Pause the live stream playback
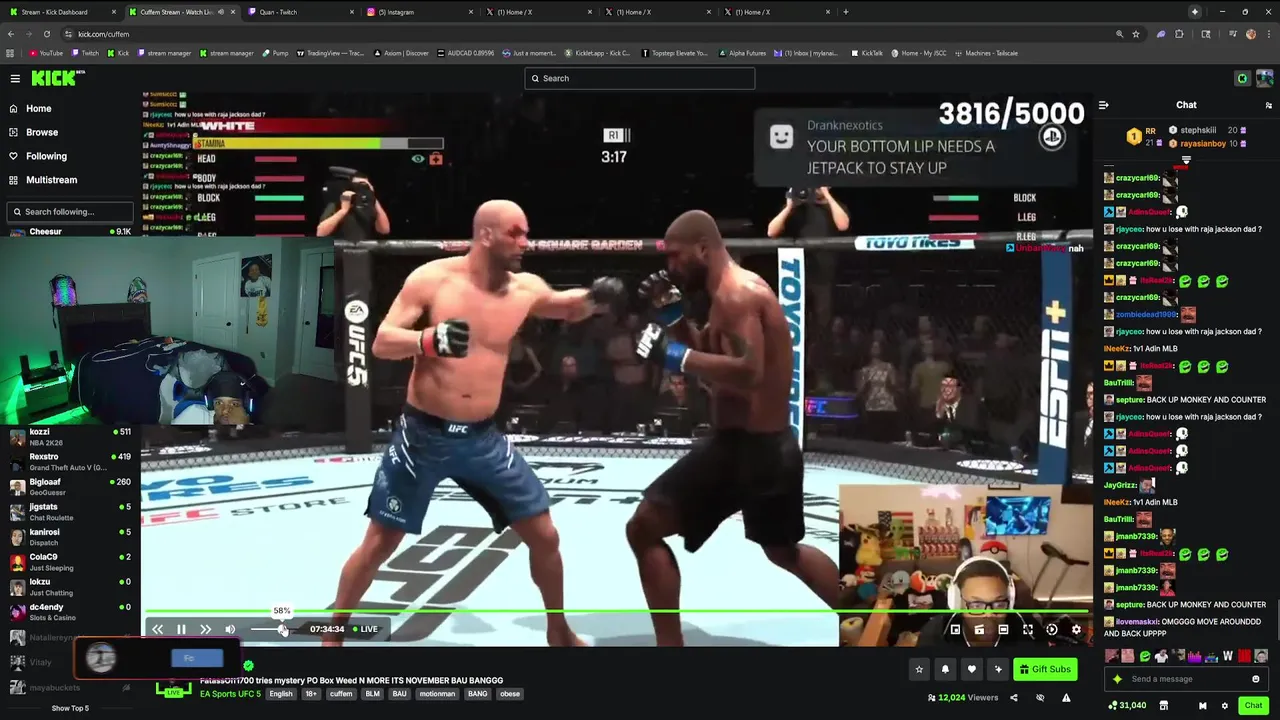This screenshot has height=720, width=1280. tap(181, 629)
